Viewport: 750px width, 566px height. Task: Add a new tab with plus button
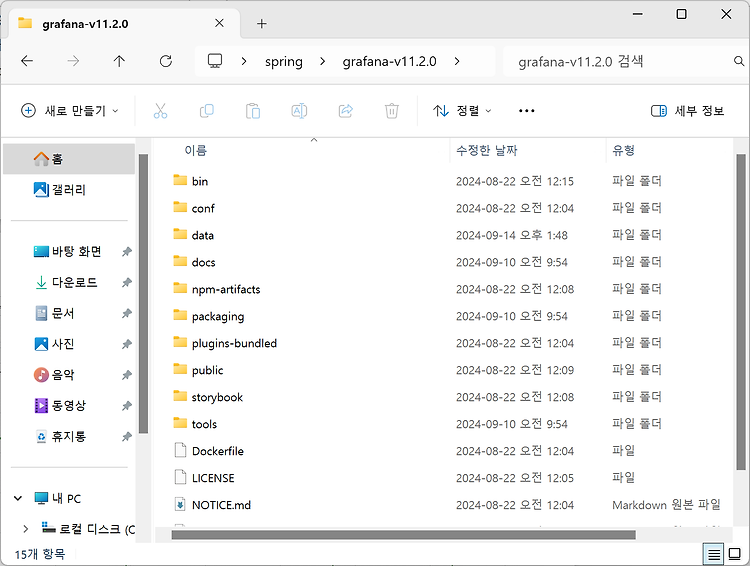tap(262, 23)
